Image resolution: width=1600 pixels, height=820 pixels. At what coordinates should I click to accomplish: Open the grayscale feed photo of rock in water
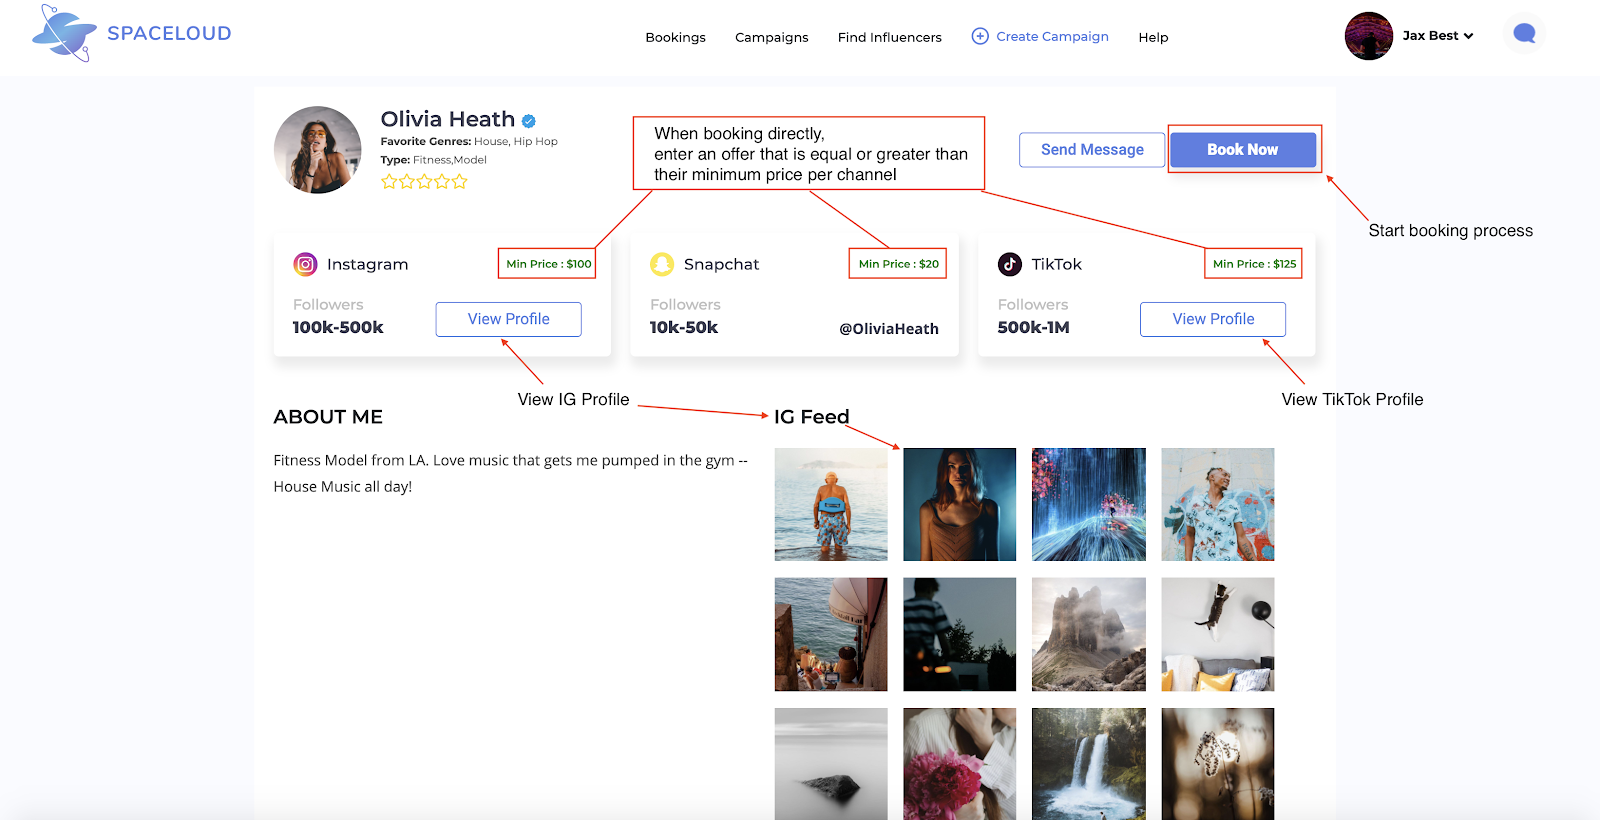(831, 764)
